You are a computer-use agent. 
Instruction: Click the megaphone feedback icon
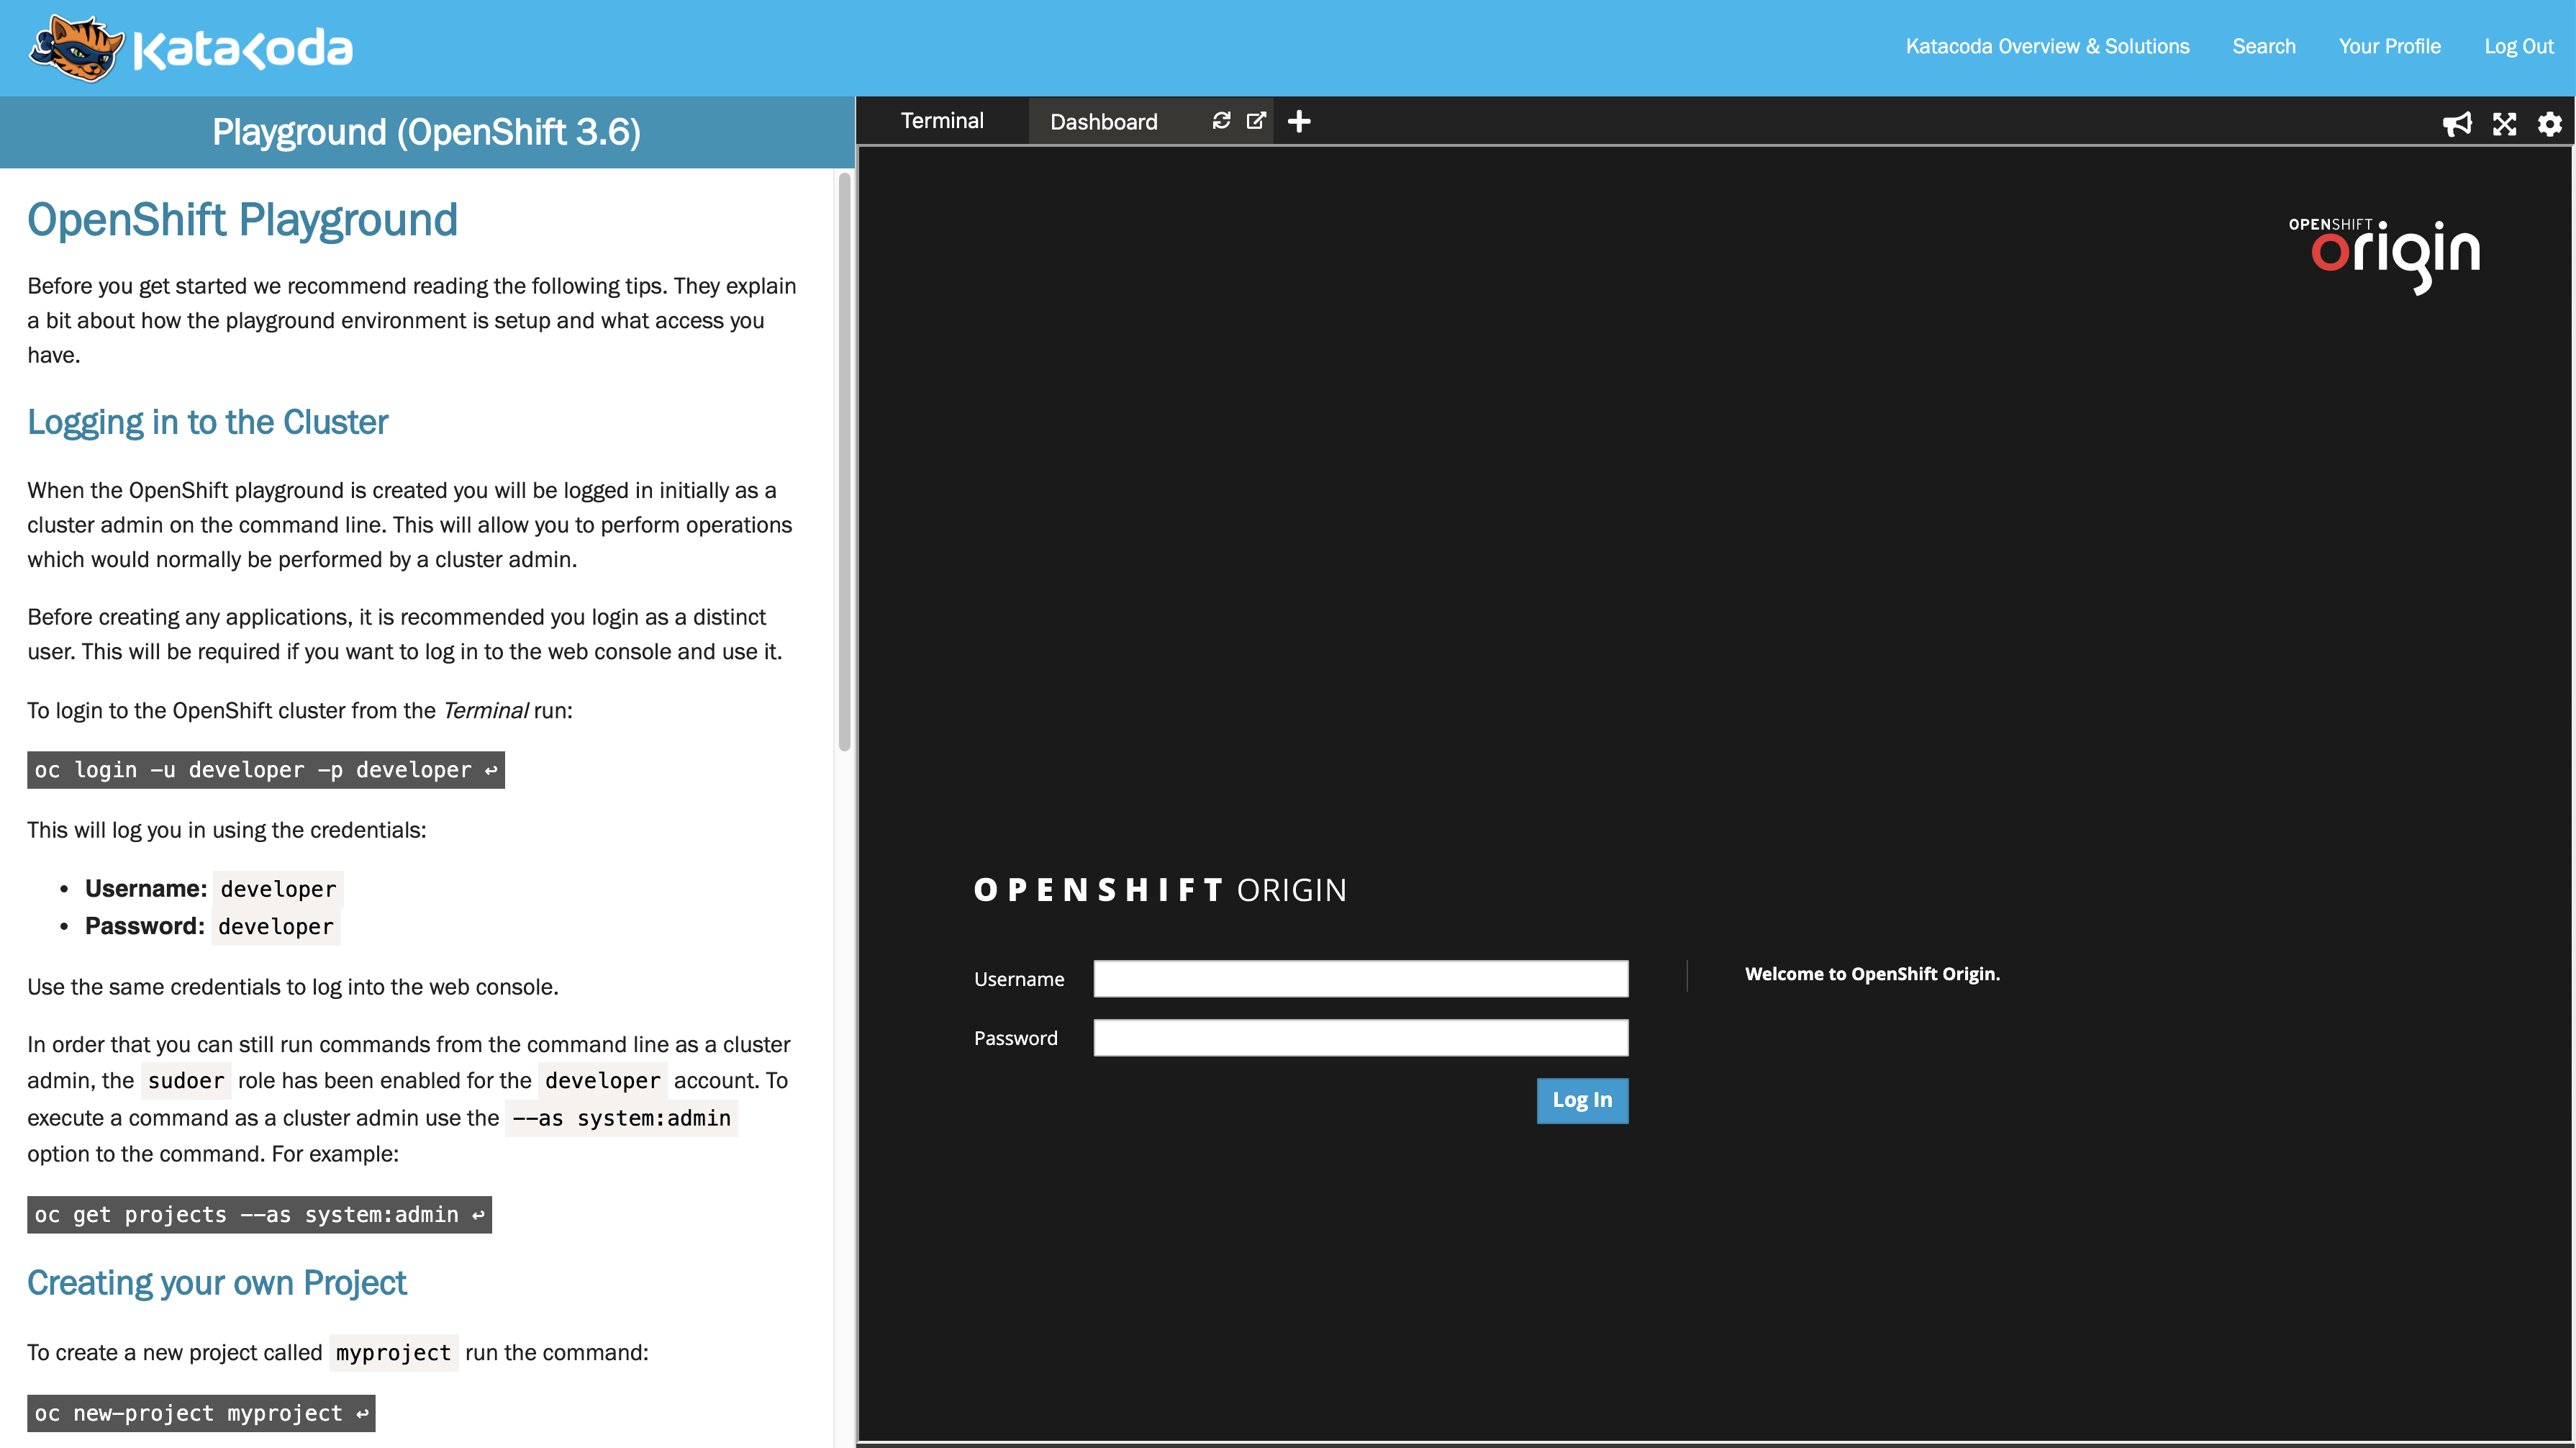pyautogui.click(x=2457, y=123)
